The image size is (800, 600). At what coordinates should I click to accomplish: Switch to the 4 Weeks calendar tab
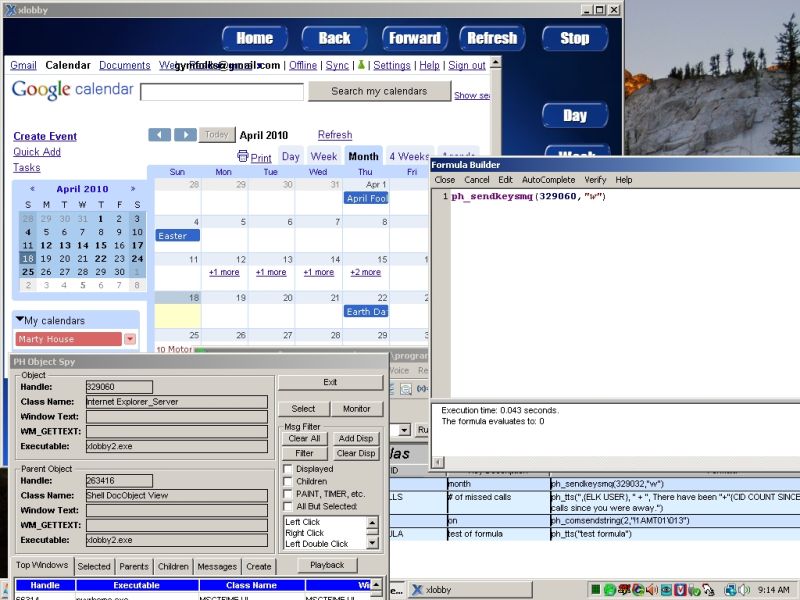click(409, 156)
